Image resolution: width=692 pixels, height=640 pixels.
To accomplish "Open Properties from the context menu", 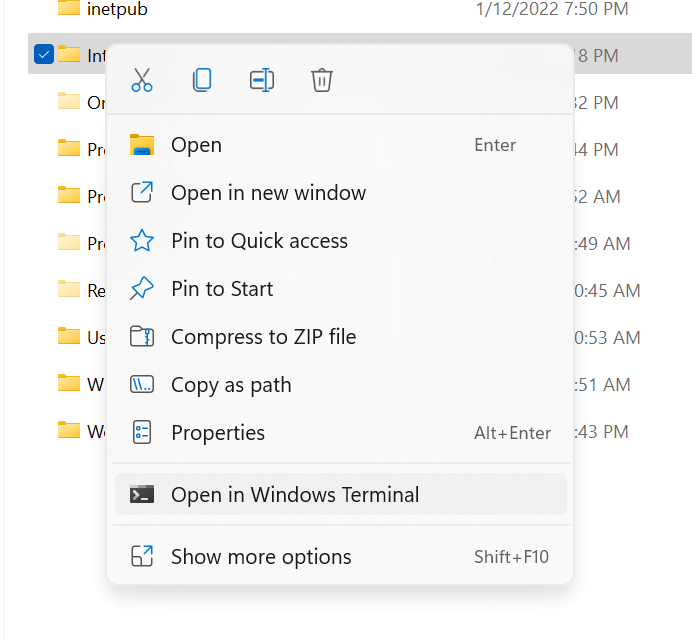I will pos(340,433).
